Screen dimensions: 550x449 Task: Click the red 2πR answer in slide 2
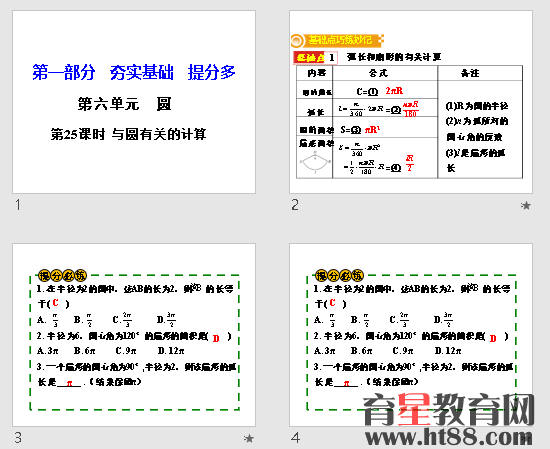coord(394,91)
